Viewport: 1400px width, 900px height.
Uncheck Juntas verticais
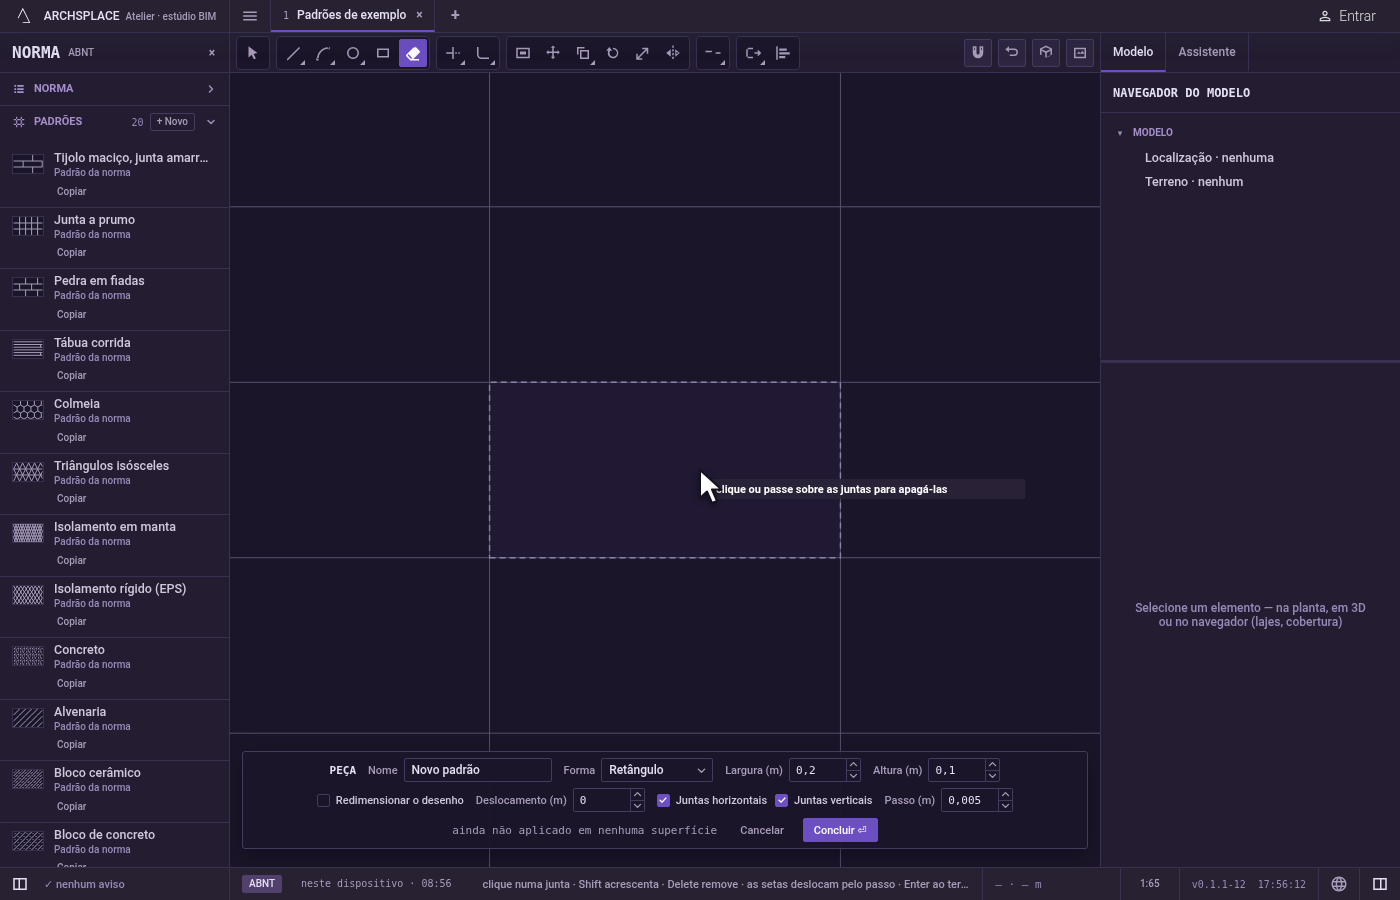click(x=781, y=800)
